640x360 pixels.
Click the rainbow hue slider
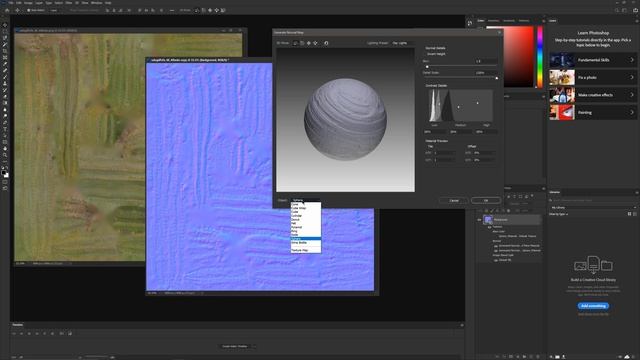pos(540,57)
